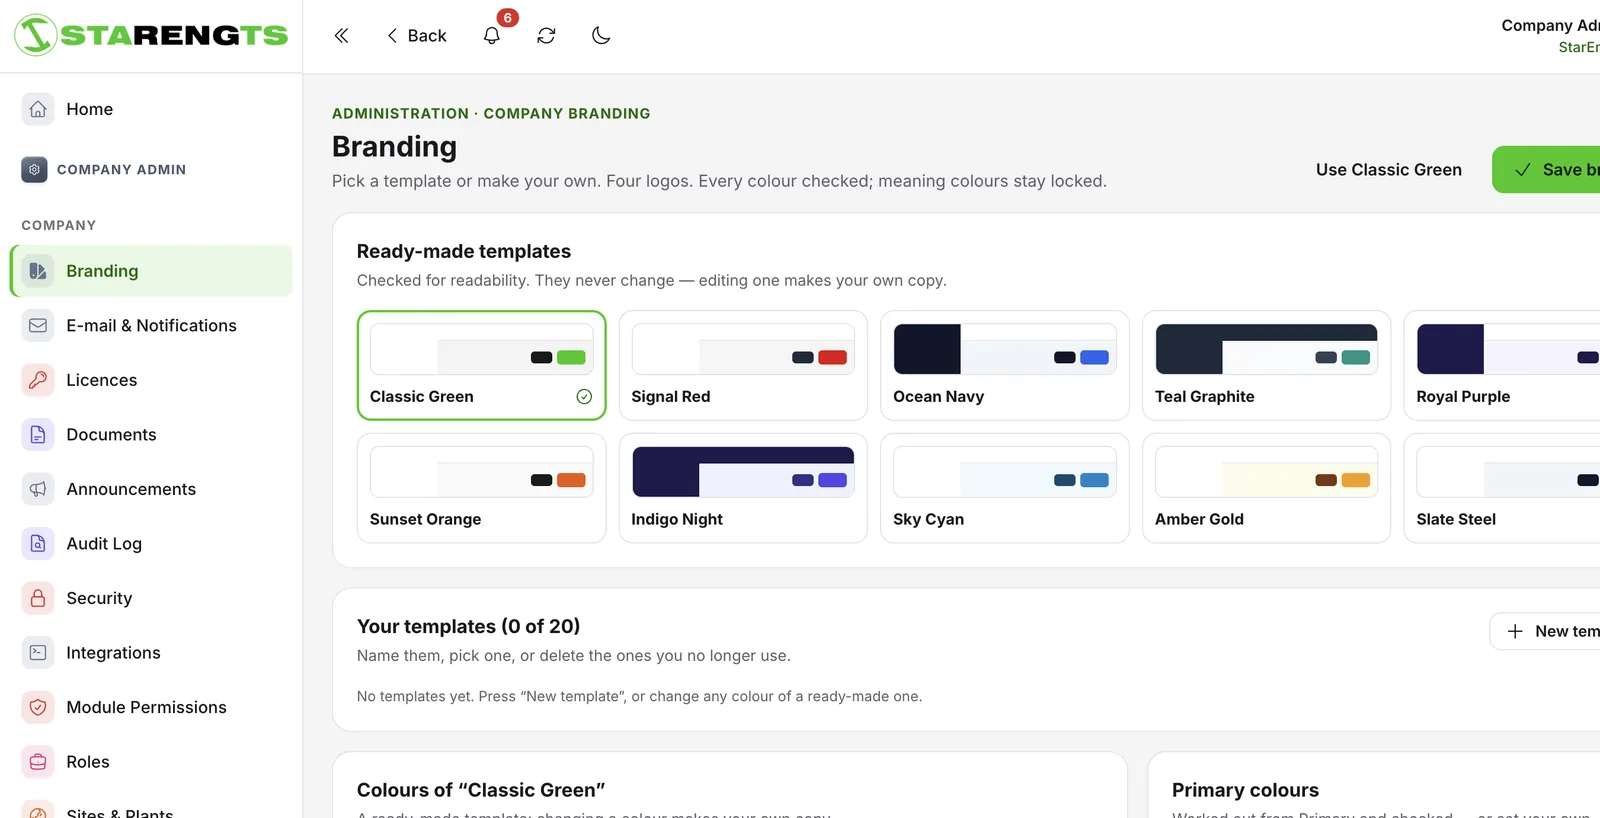The image size is (1600, 818).
Task: Click the Home house icon
Action: [x=38, y=109]
